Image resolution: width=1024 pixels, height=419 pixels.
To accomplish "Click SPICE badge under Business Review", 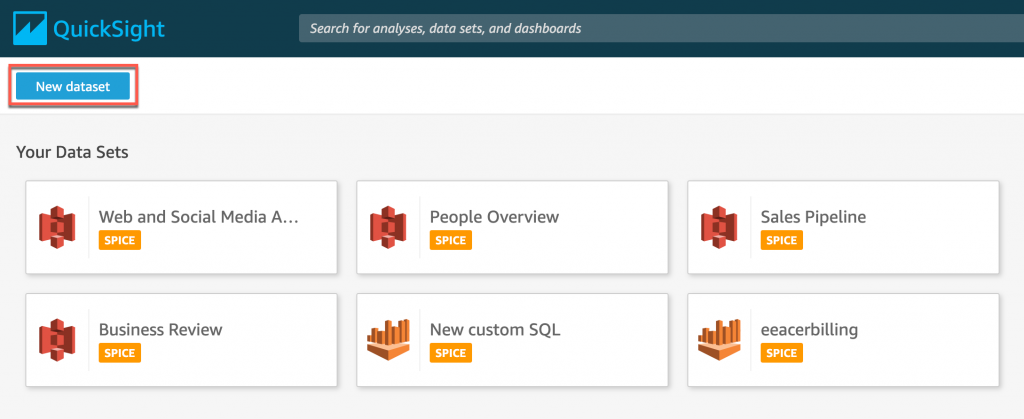I will [119, 353].
